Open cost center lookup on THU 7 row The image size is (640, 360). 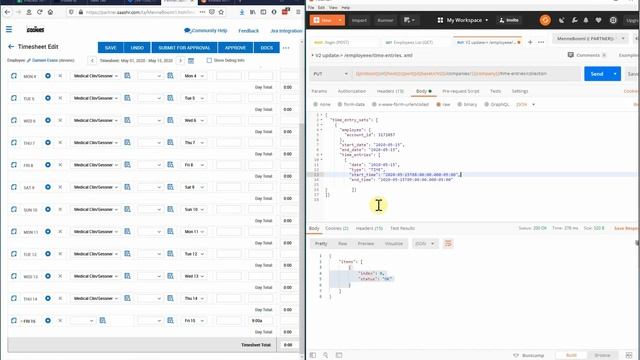point(127,142)
